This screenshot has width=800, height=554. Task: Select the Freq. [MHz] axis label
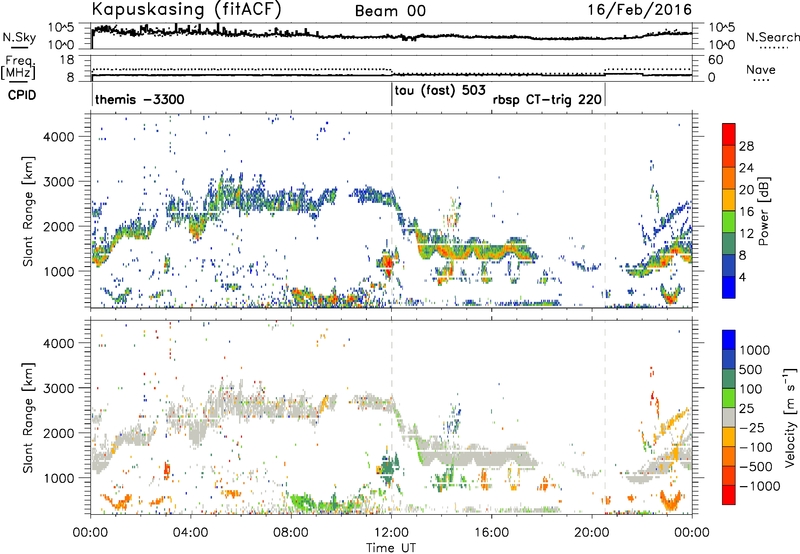18,67
